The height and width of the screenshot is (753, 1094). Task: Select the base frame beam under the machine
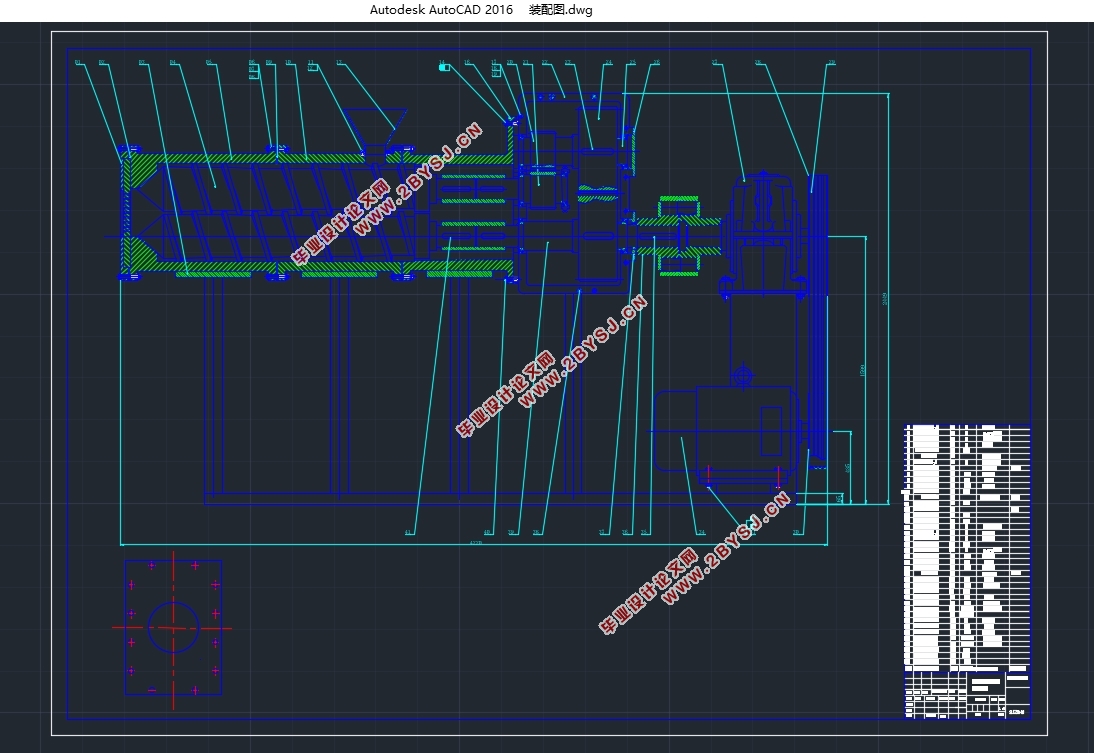point(500,499)
